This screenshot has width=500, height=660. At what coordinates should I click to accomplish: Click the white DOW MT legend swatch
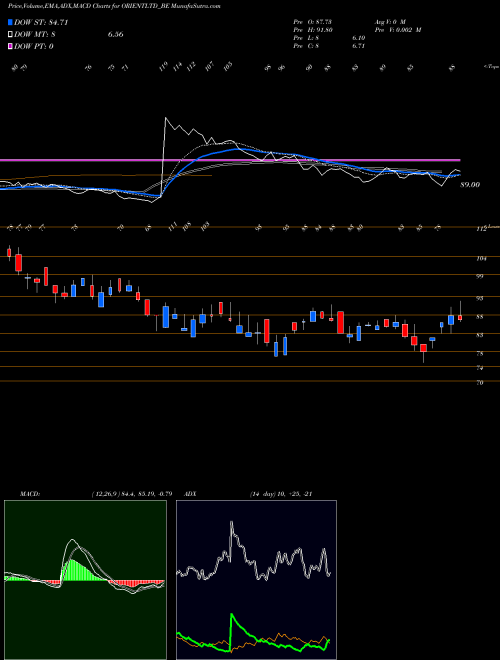coord(10,35)
